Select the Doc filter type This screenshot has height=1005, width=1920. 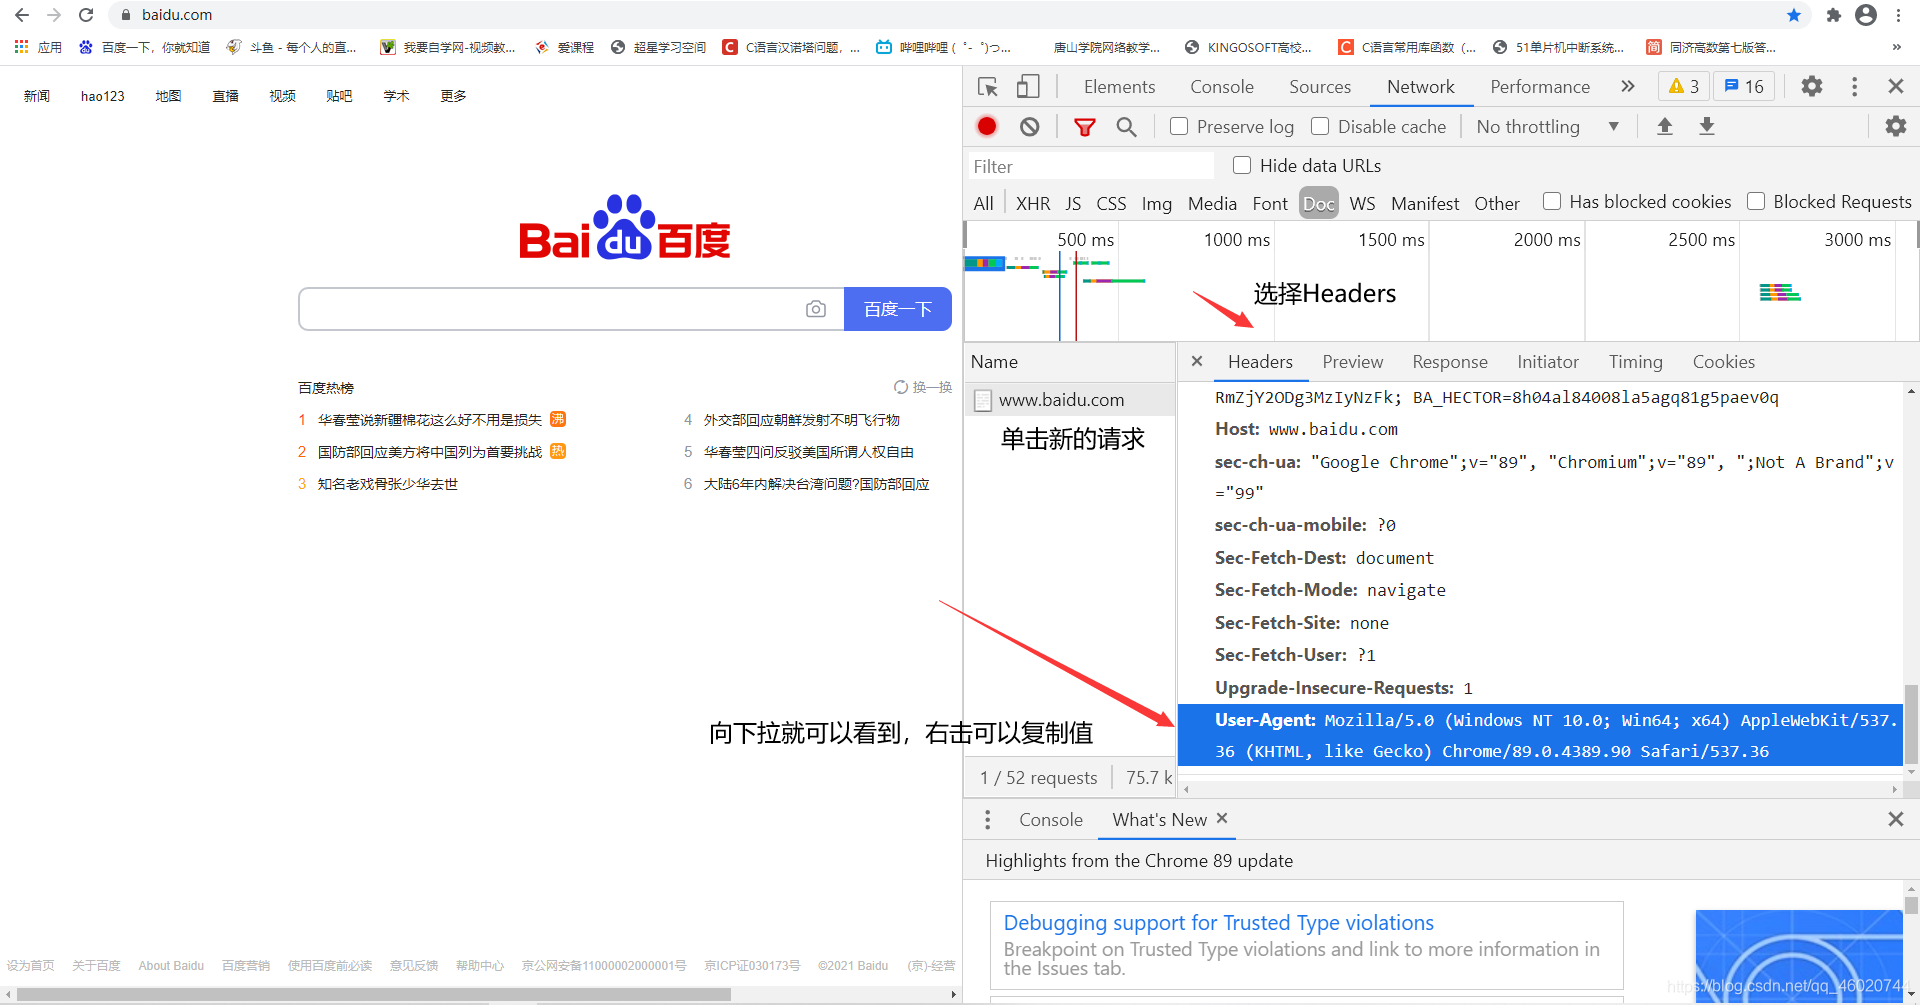[x=1319, y=203]
